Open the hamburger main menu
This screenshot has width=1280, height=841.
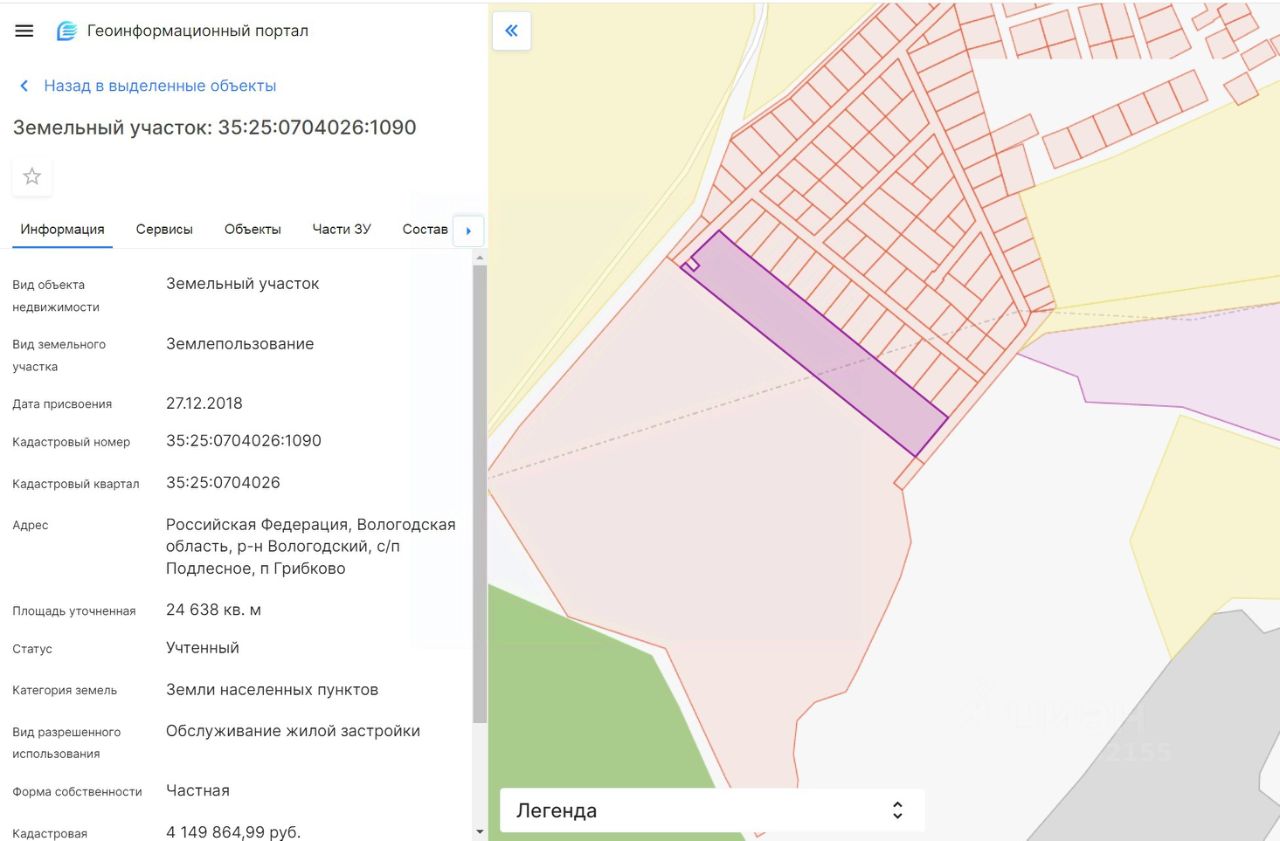coord(24,31)
